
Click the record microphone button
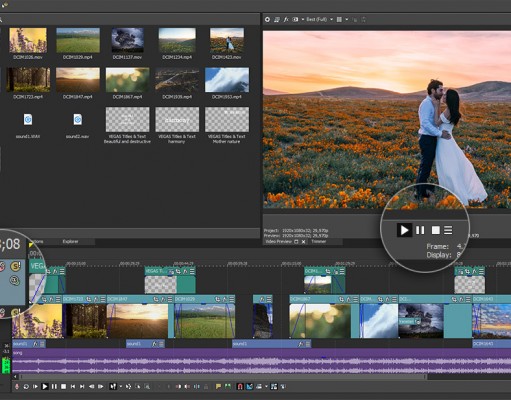coord(17,386)
